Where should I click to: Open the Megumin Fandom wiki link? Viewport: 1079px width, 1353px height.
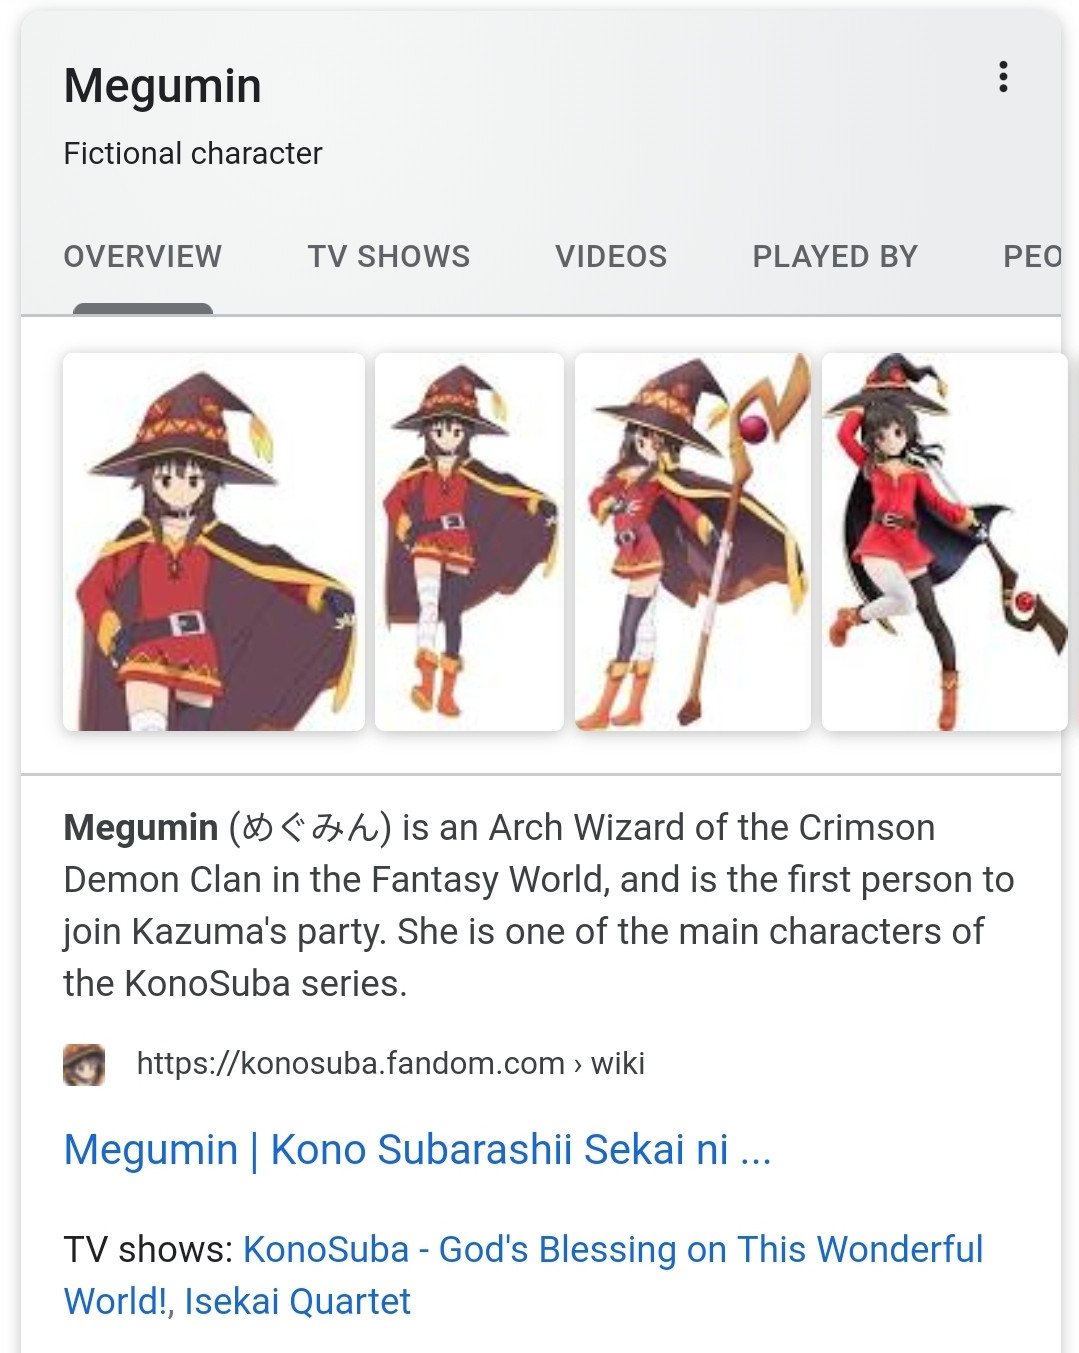pyautogui.click(x=417, y=1151)
